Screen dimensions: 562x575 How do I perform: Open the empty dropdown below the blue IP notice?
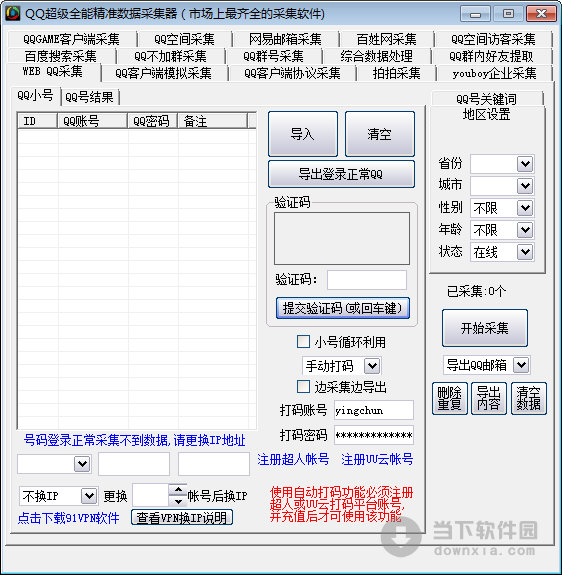(x=82, y=464)
